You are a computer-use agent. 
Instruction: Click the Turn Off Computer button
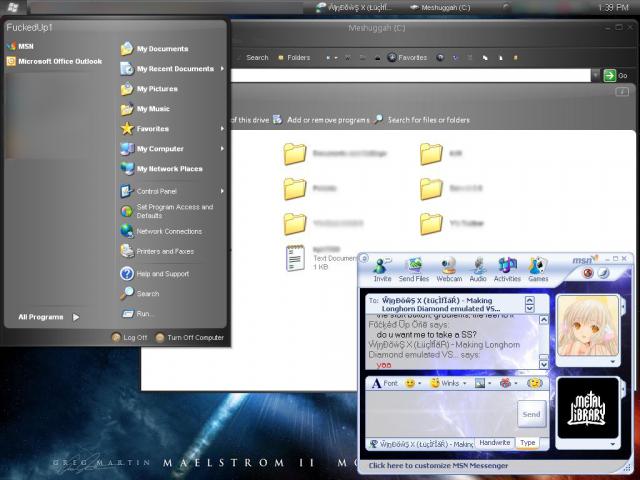190,338
